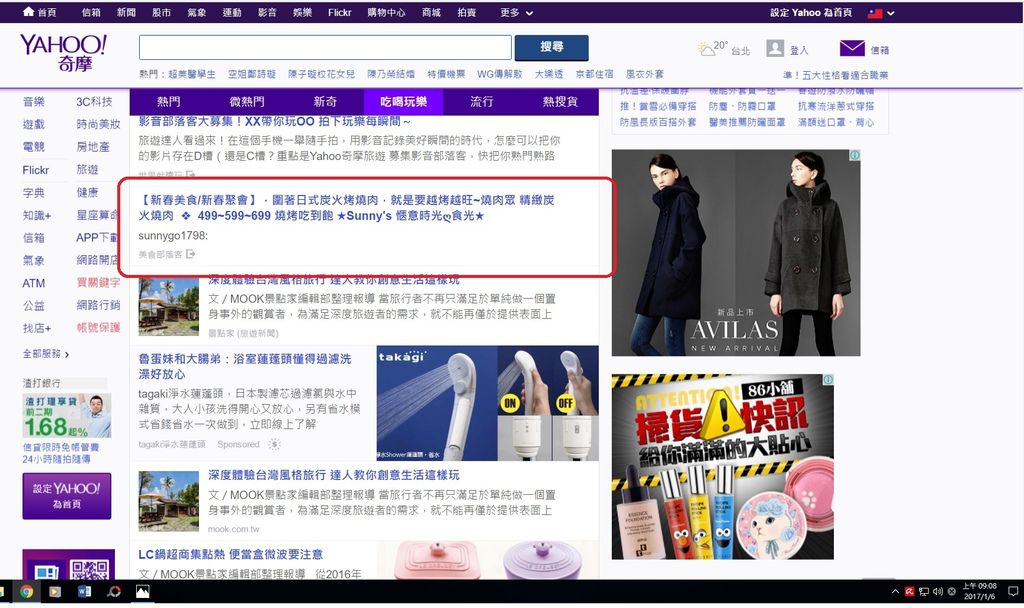Show hidden system tray icons
This screenshot has width=1024, height=608.
(x=895, y=592)
